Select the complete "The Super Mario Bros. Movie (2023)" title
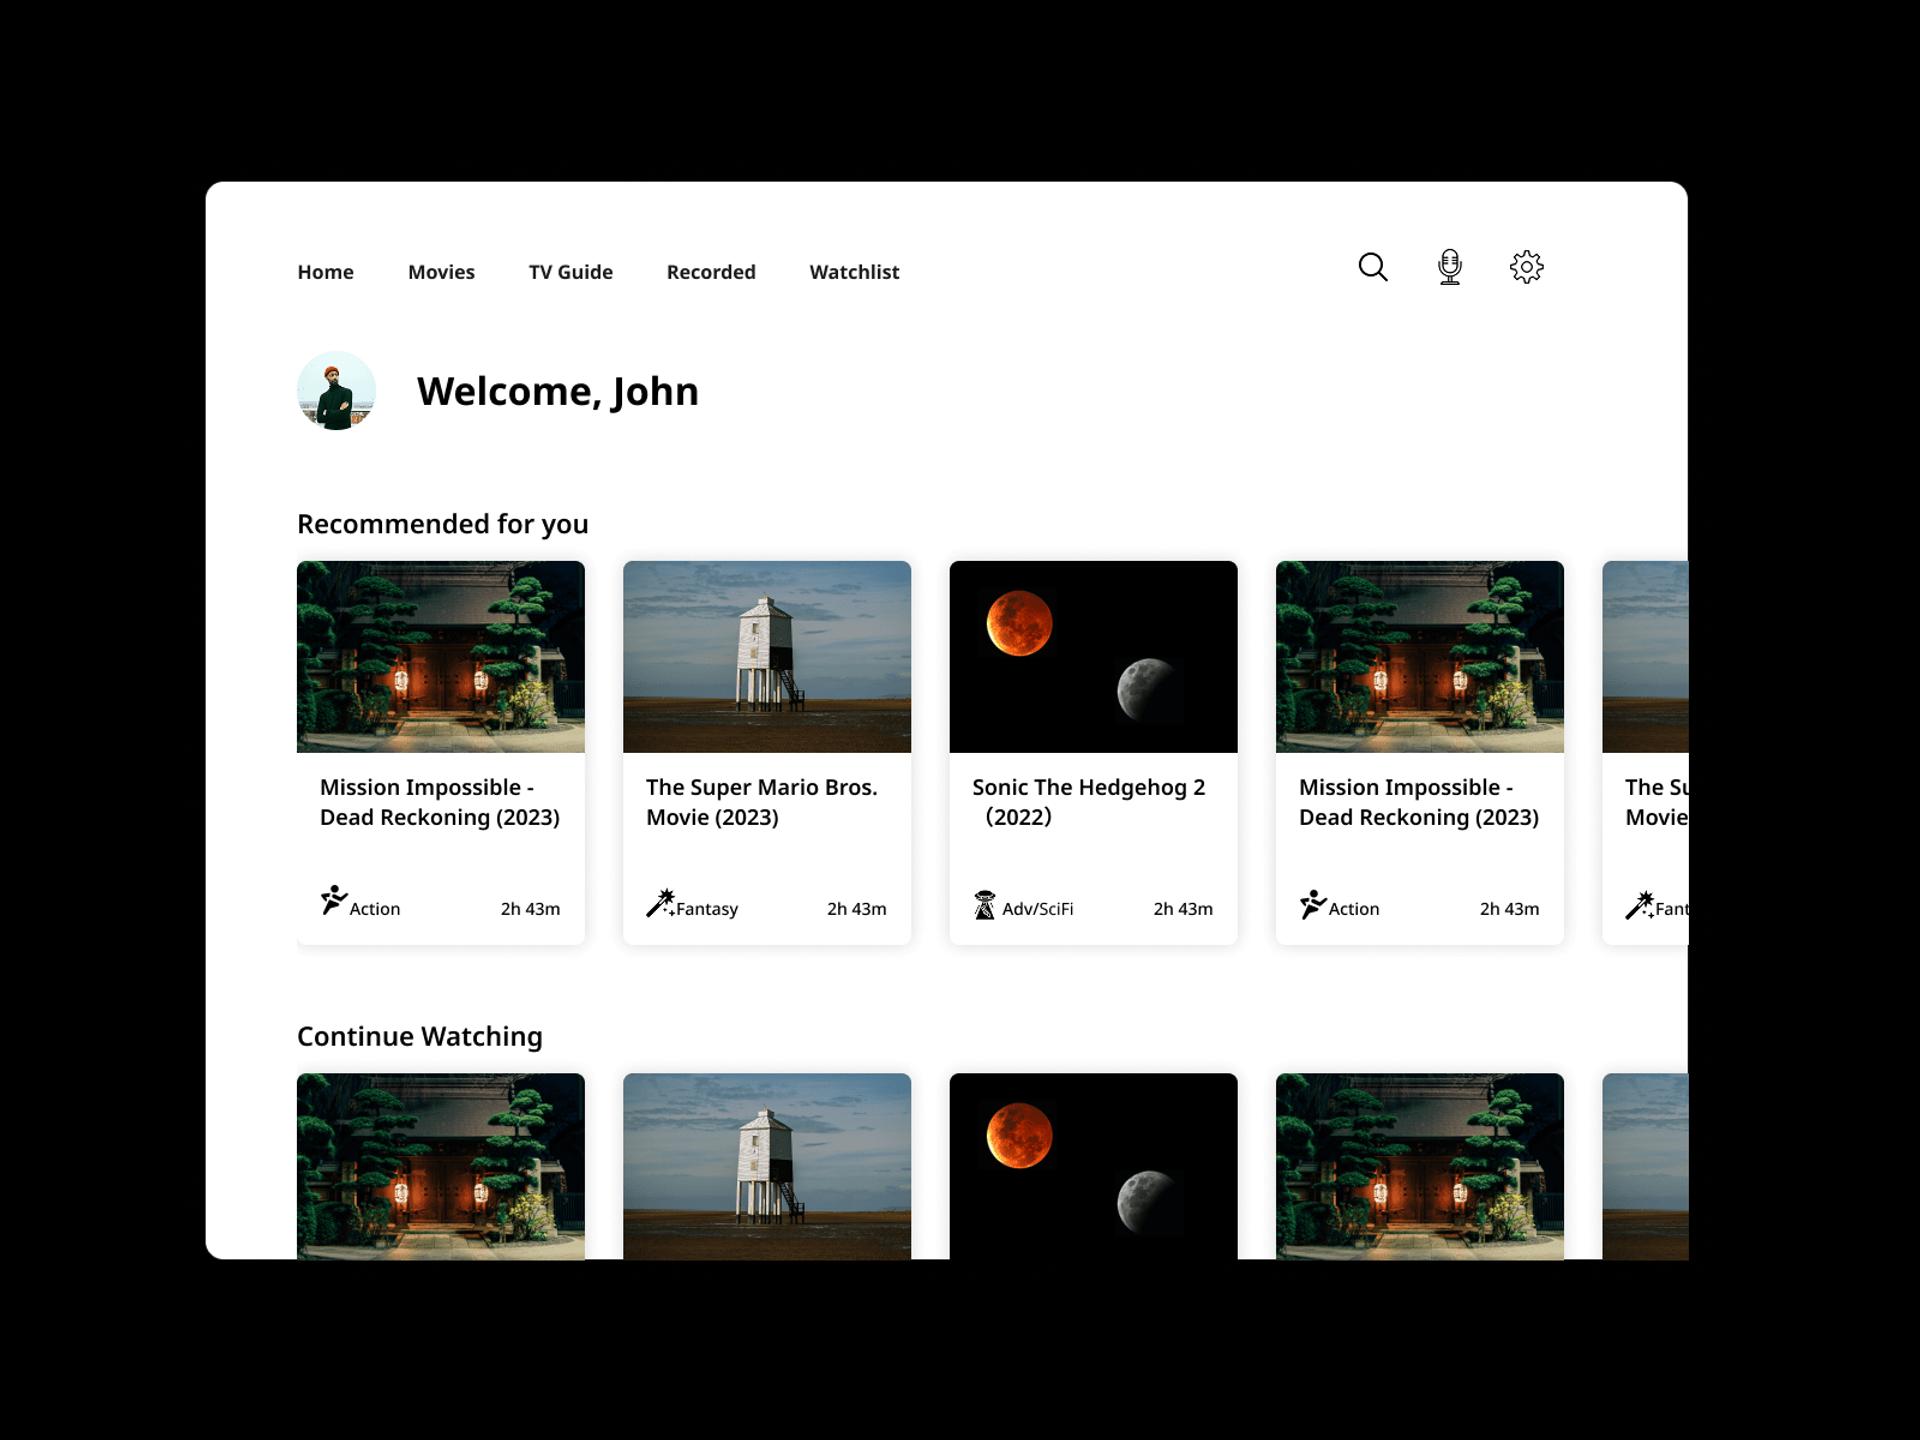The height and width of the screenshot is (1440, 1920). [x=762, y=802]
